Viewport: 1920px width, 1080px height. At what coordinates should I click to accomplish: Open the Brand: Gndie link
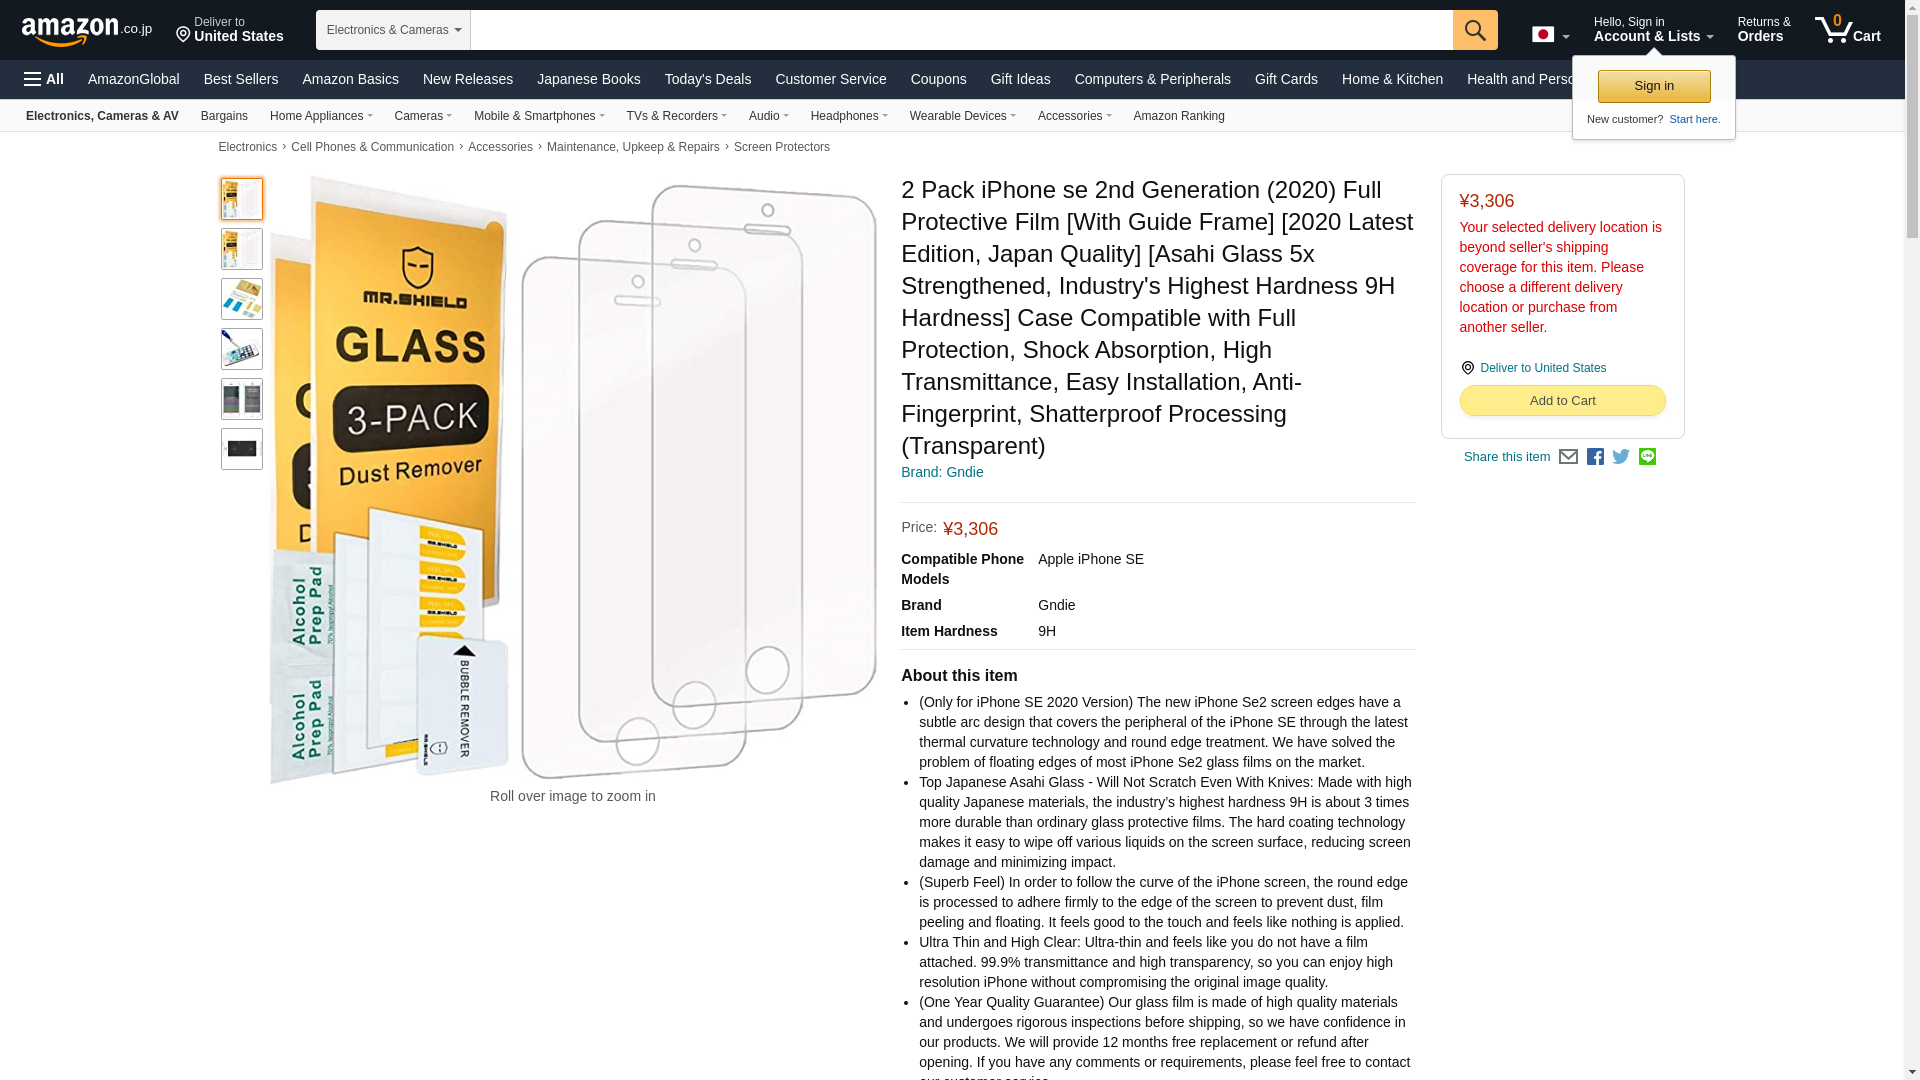point(942,472)
